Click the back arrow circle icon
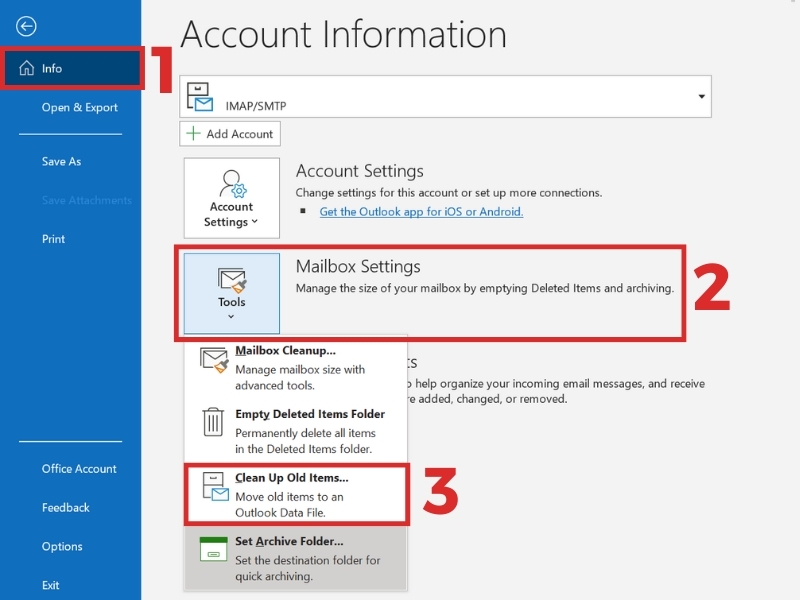The width and height of the screenshot is (800, 600). click(x=26, y=27)
